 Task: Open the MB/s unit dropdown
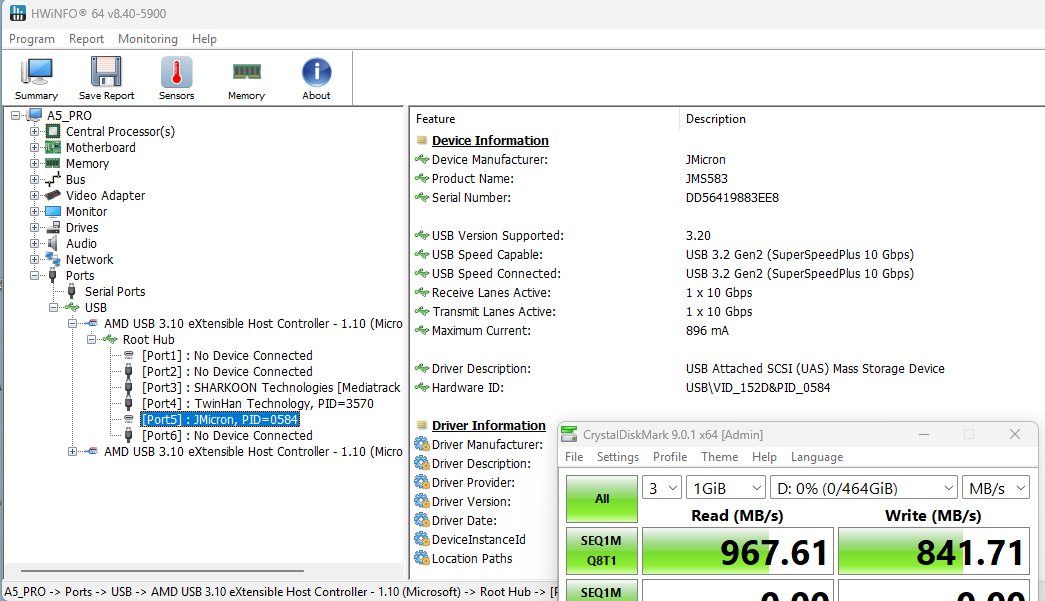coord(995,488)
